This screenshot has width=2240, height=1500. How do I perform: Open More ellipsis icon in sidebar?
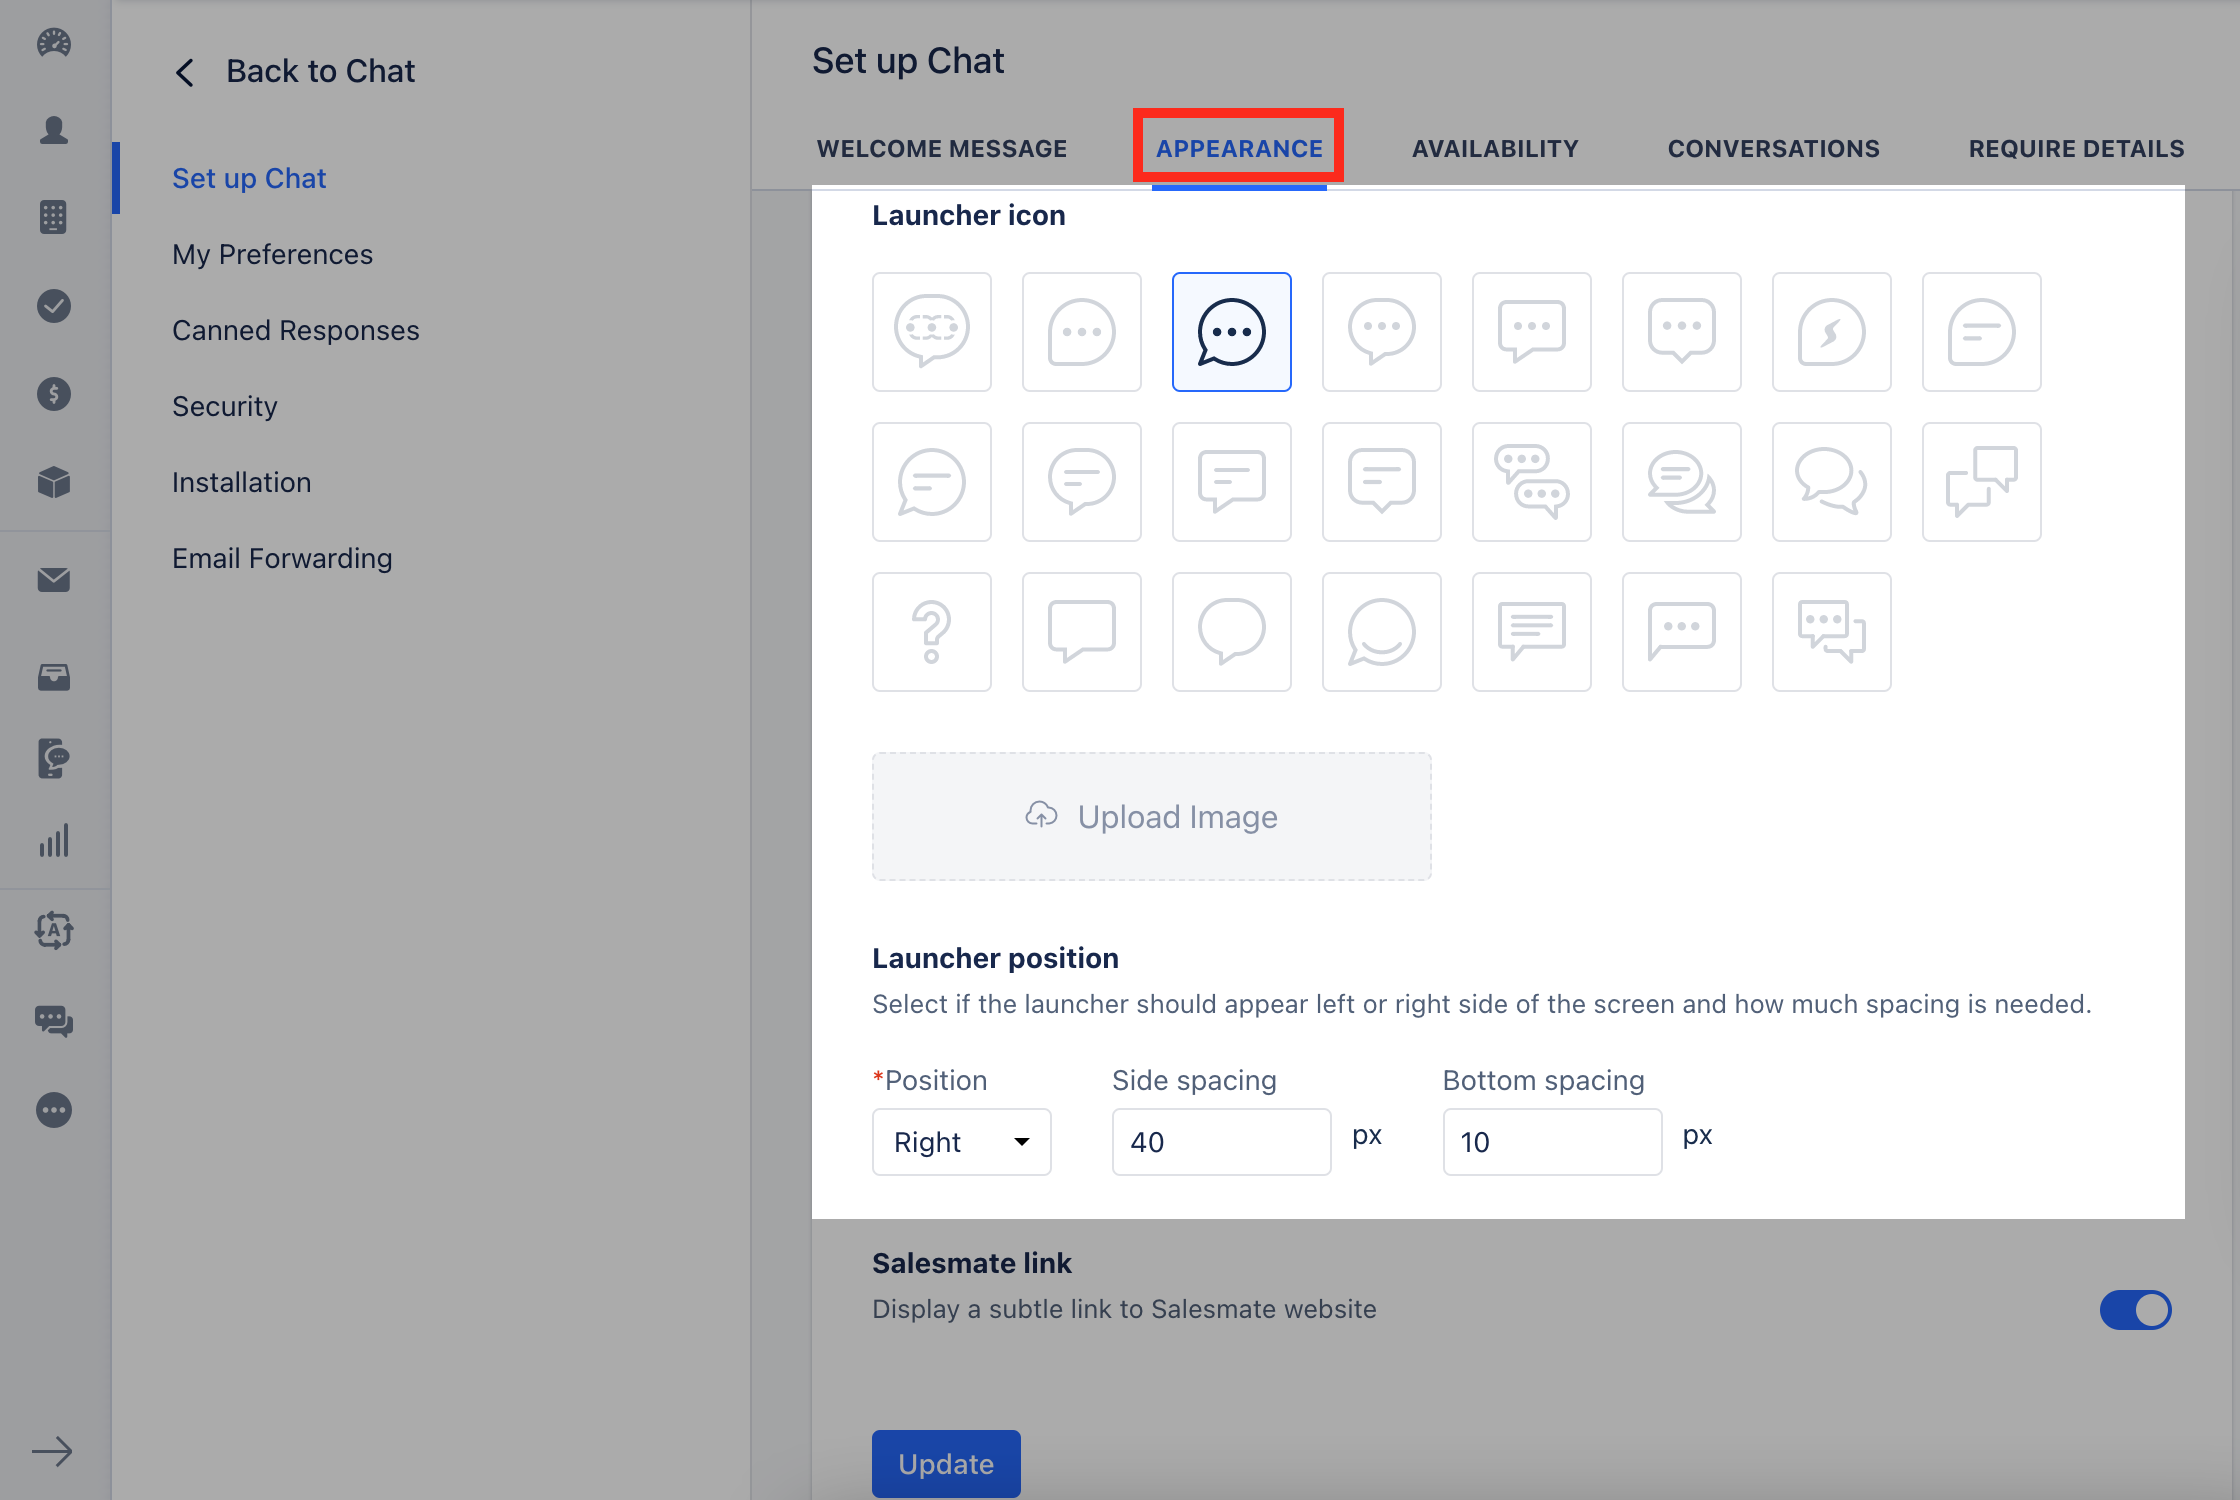click(54, 1110)
